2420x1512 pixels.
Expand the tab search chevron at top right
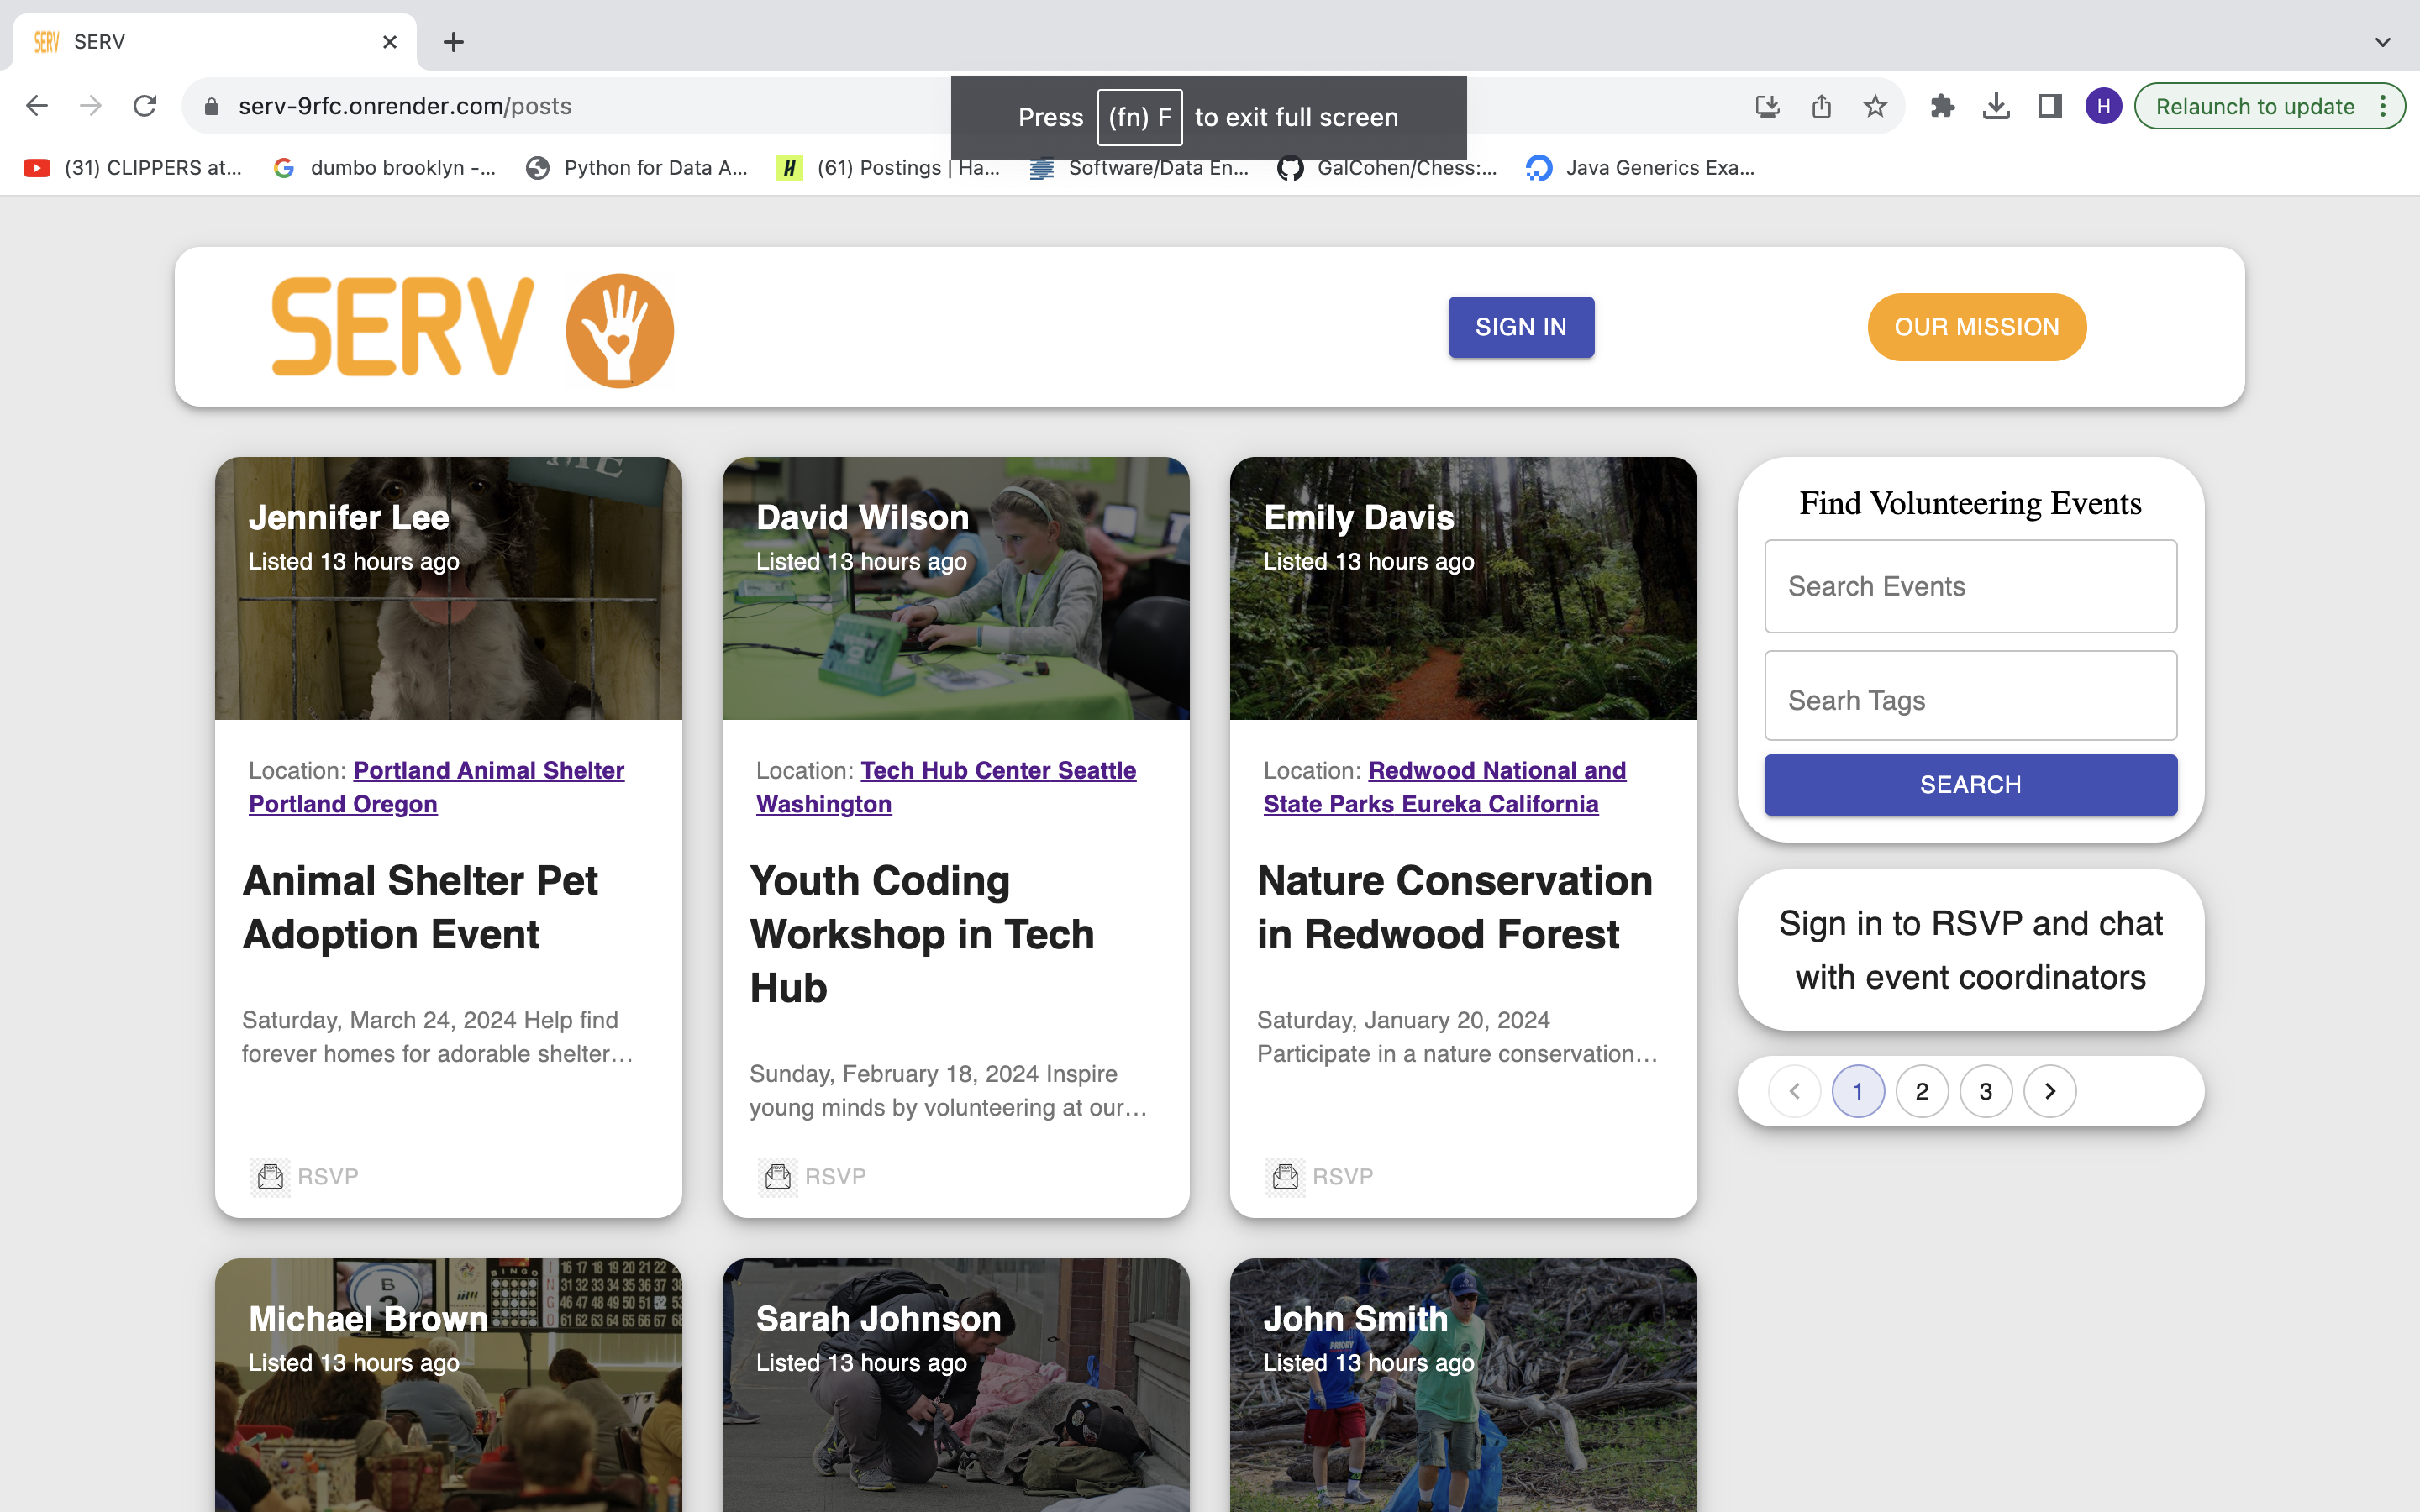point(2383,42)
